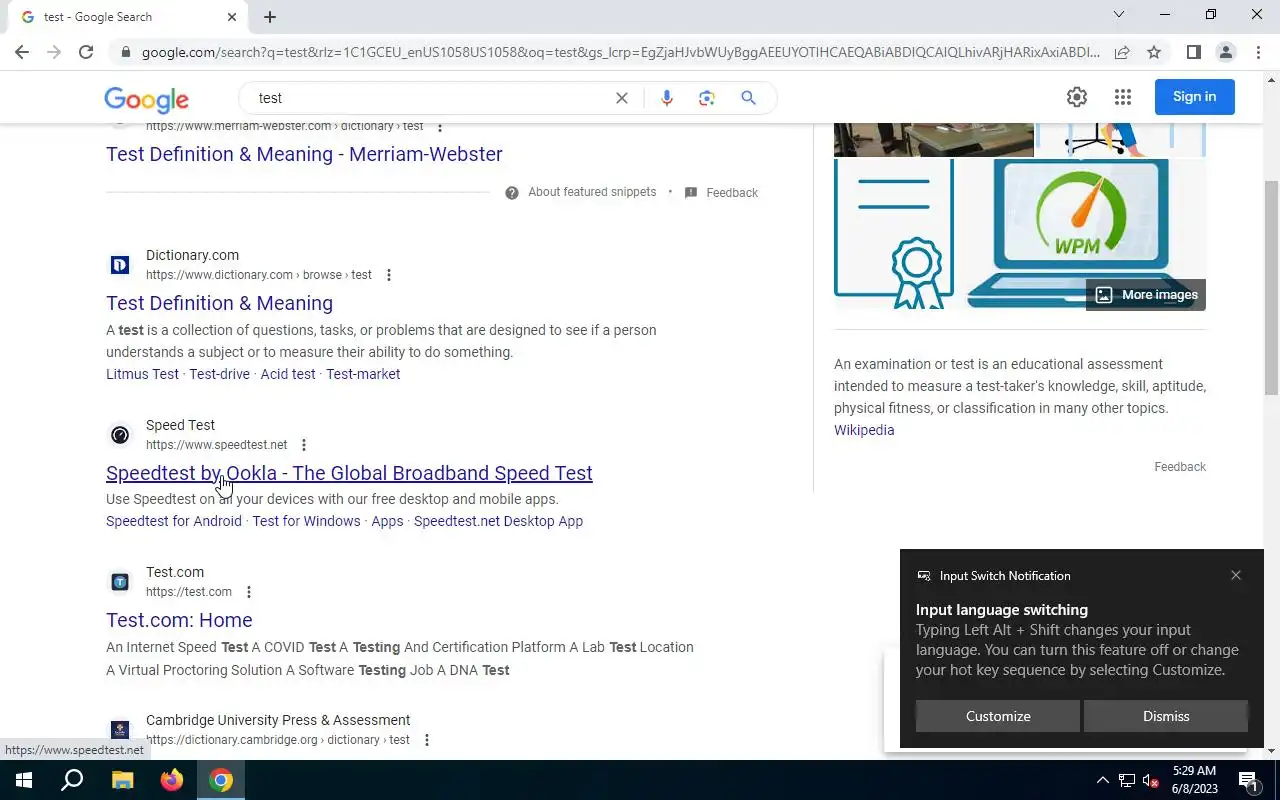
Task: Open the Acid test sublink
Action: (x=288, y=374)
